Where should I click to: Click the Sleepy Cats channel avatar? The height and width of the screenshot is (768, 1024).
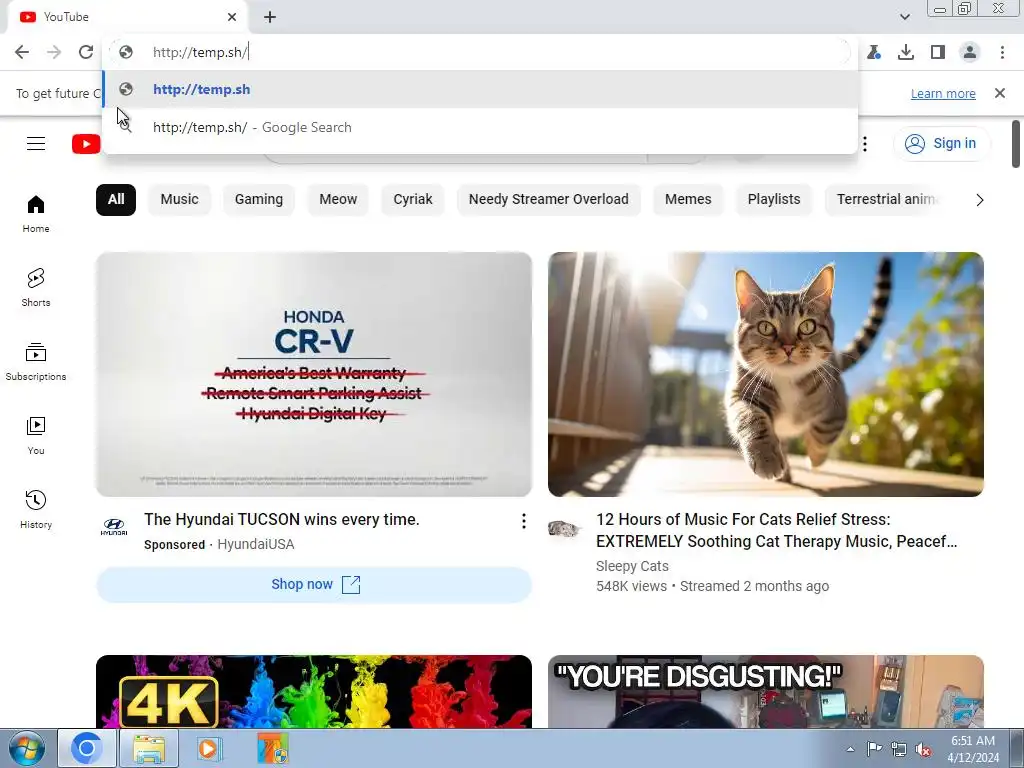coord(564,528)
